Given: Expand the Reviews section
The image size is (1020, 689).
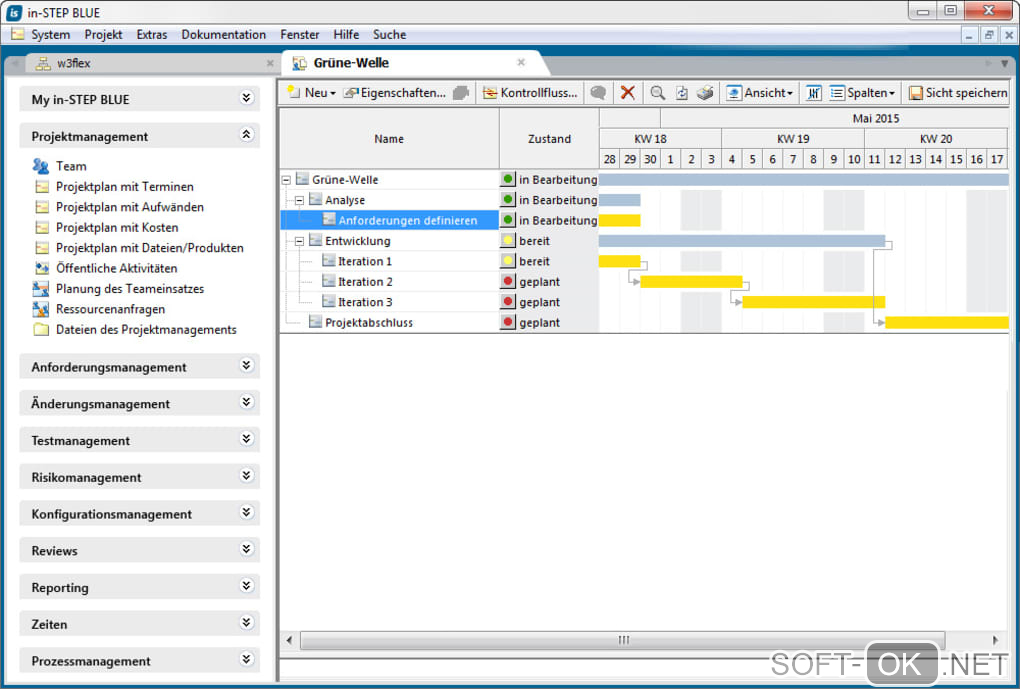Looking at the screenshot, I should coord(246,549).
